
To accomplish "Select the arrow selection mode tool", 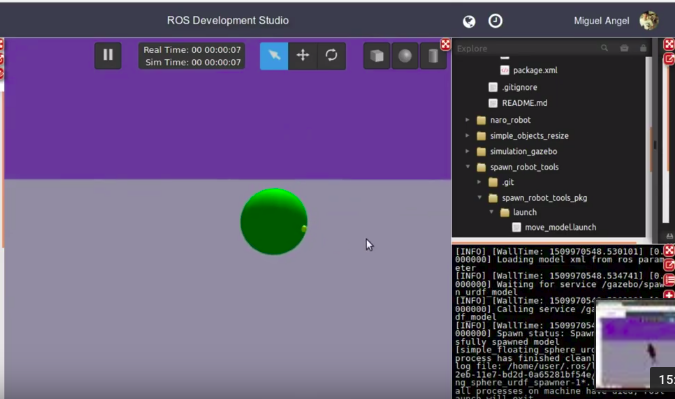I will (x=274, y=56).
